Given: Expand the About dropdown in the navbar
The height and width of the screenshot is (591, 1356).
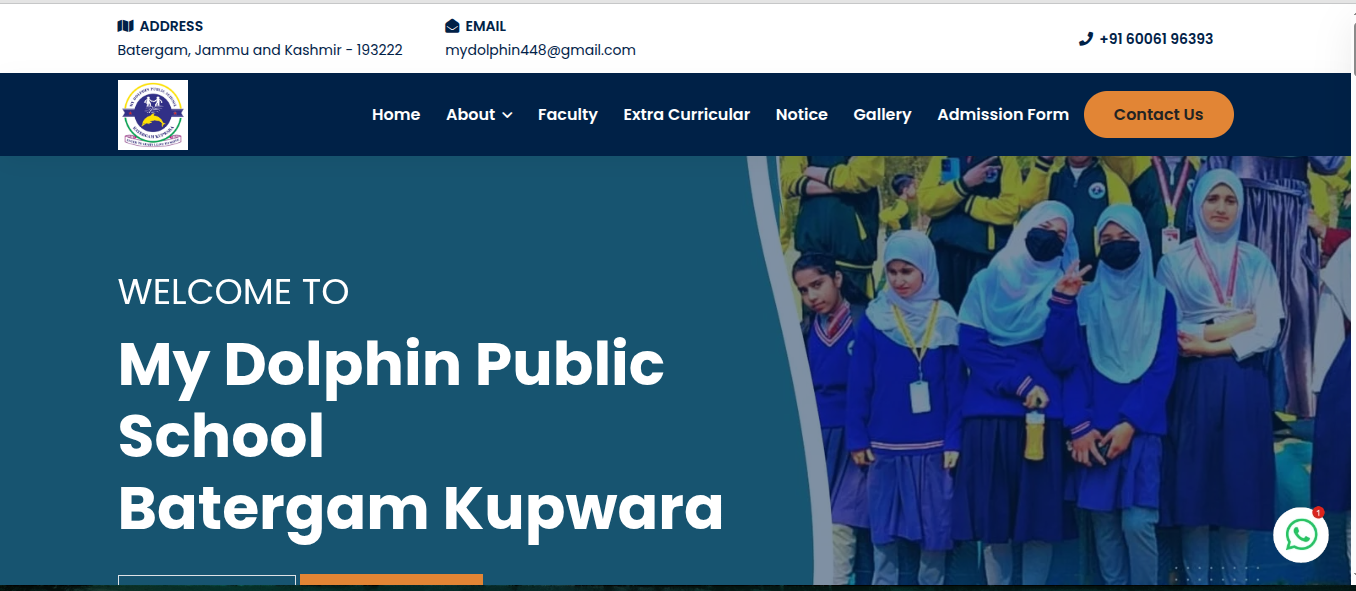Looking at the screenshot, I should point(479,114).
